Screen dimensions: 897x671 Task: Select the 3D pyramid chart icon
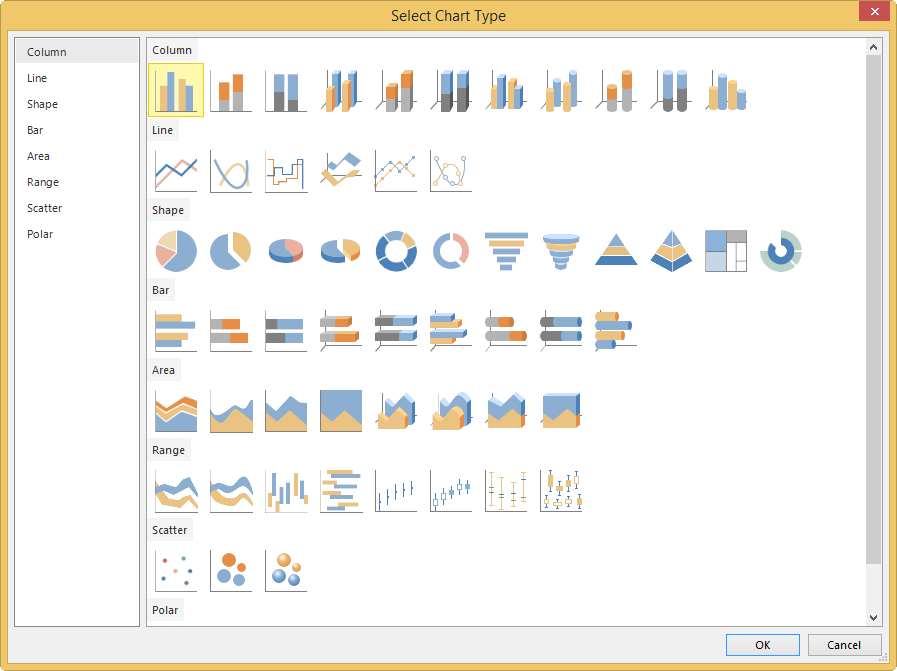click(x=670, y=251)
